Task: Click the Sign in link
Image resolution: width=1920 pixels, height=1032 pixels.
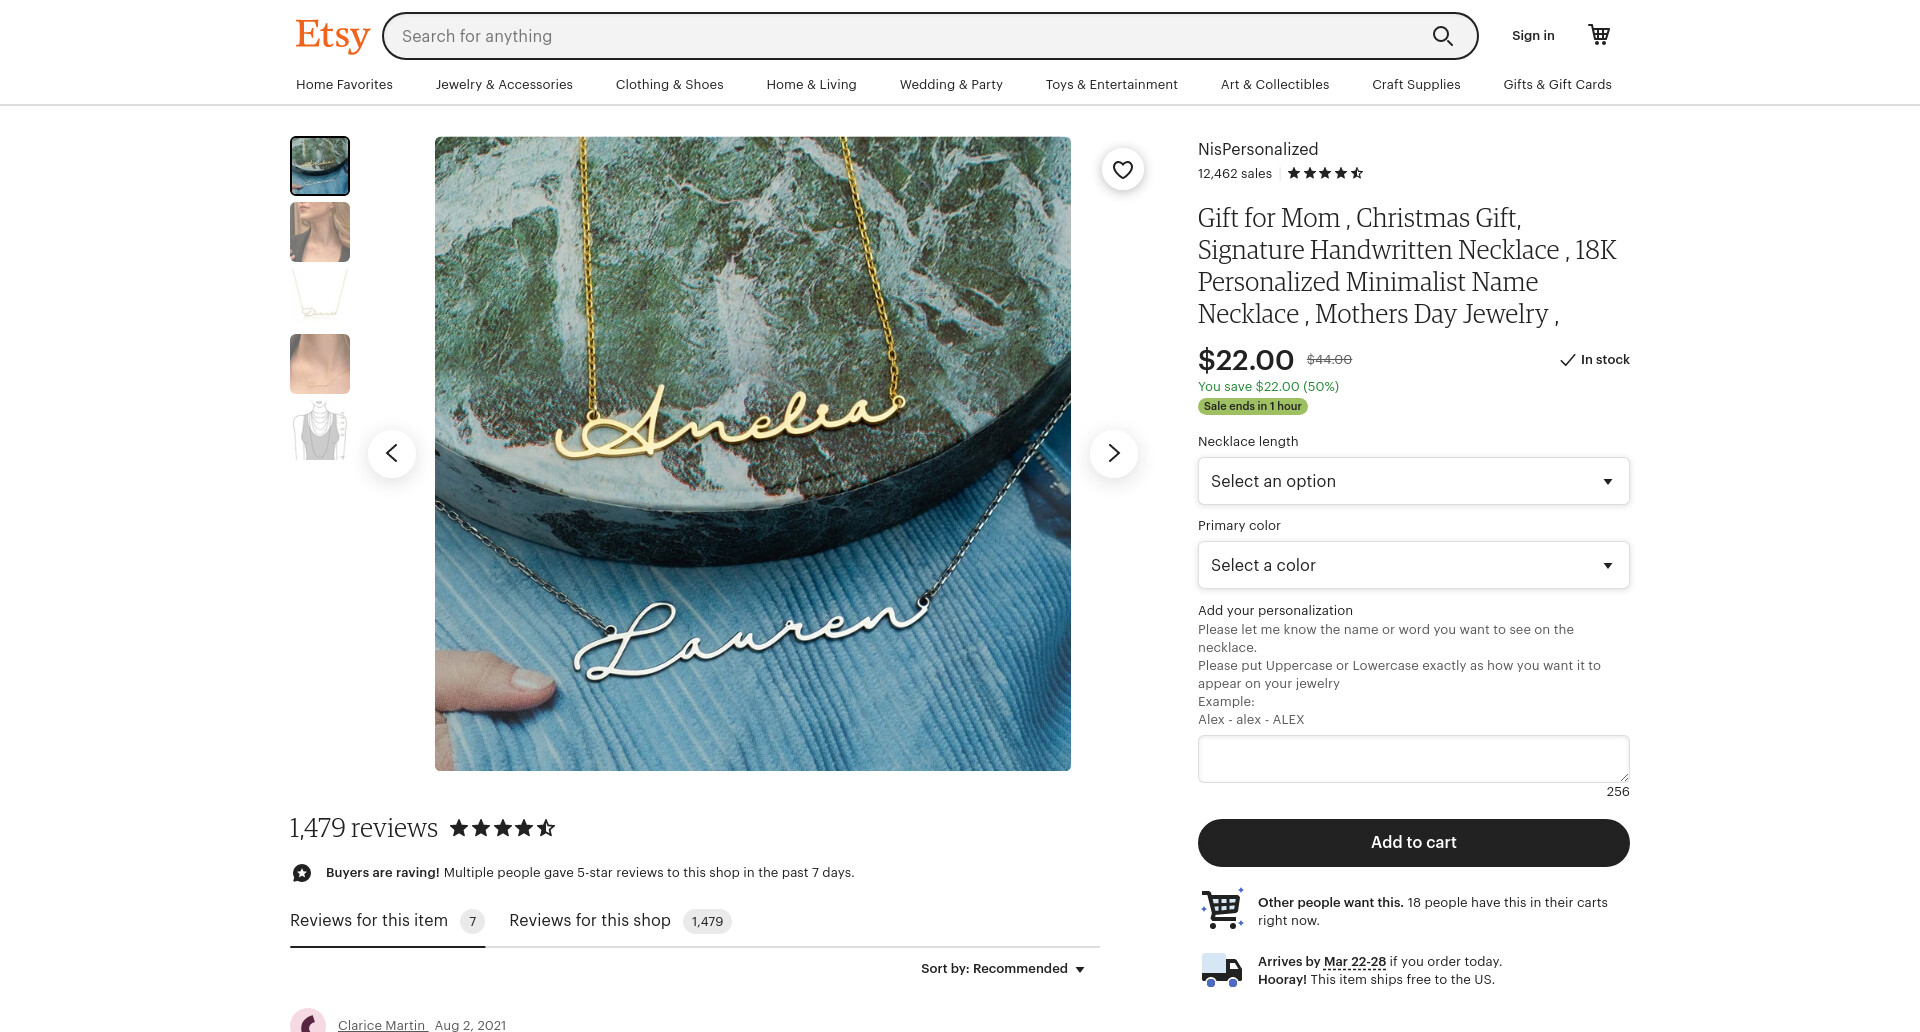Action: click(1532, 35)
